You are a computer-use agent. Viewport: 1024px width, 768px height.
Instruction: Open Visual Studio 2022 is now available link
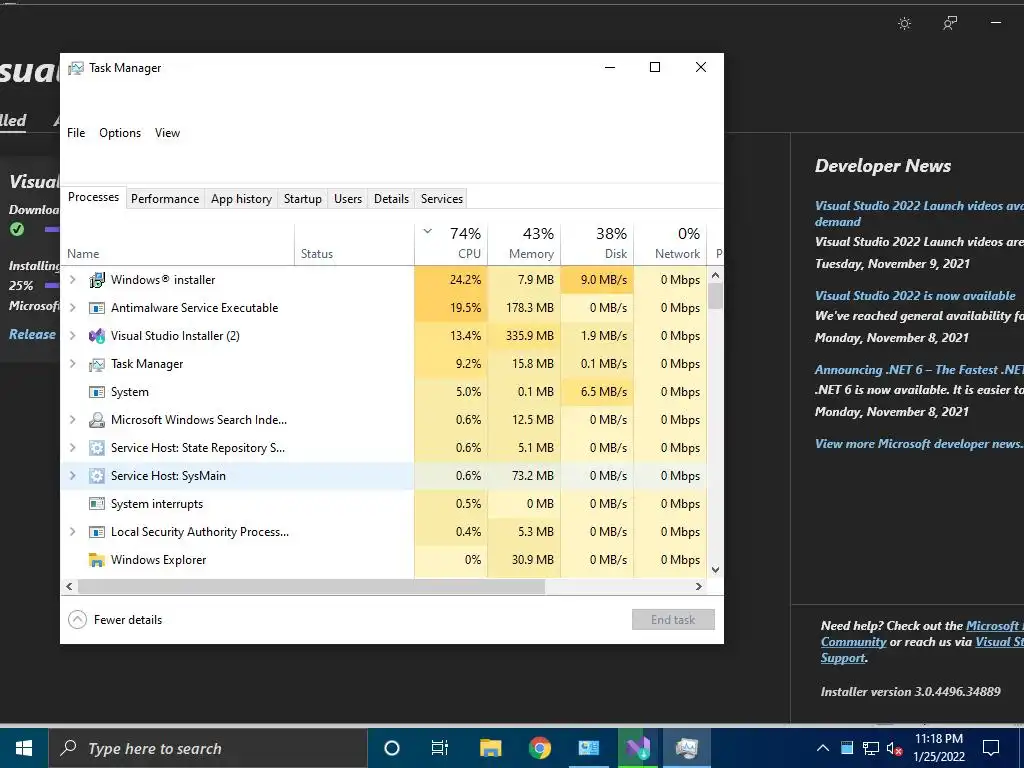(x=915, y=295)
